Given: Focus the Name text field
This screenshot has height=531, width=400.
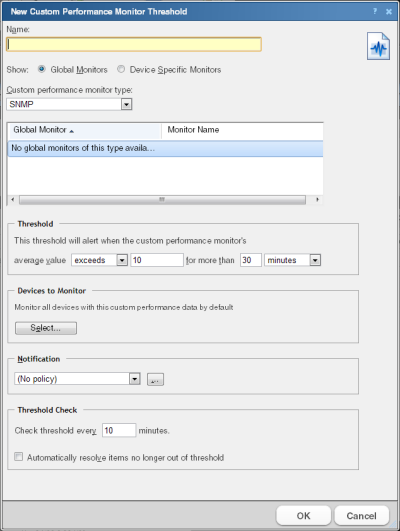Looking at the screenshot, I should (134, 44).
